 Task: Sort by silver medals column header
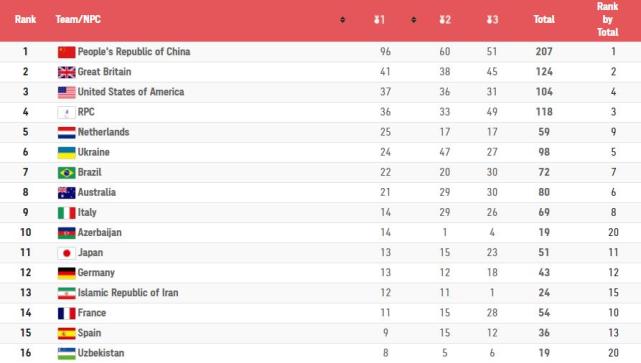coord(445,20)
